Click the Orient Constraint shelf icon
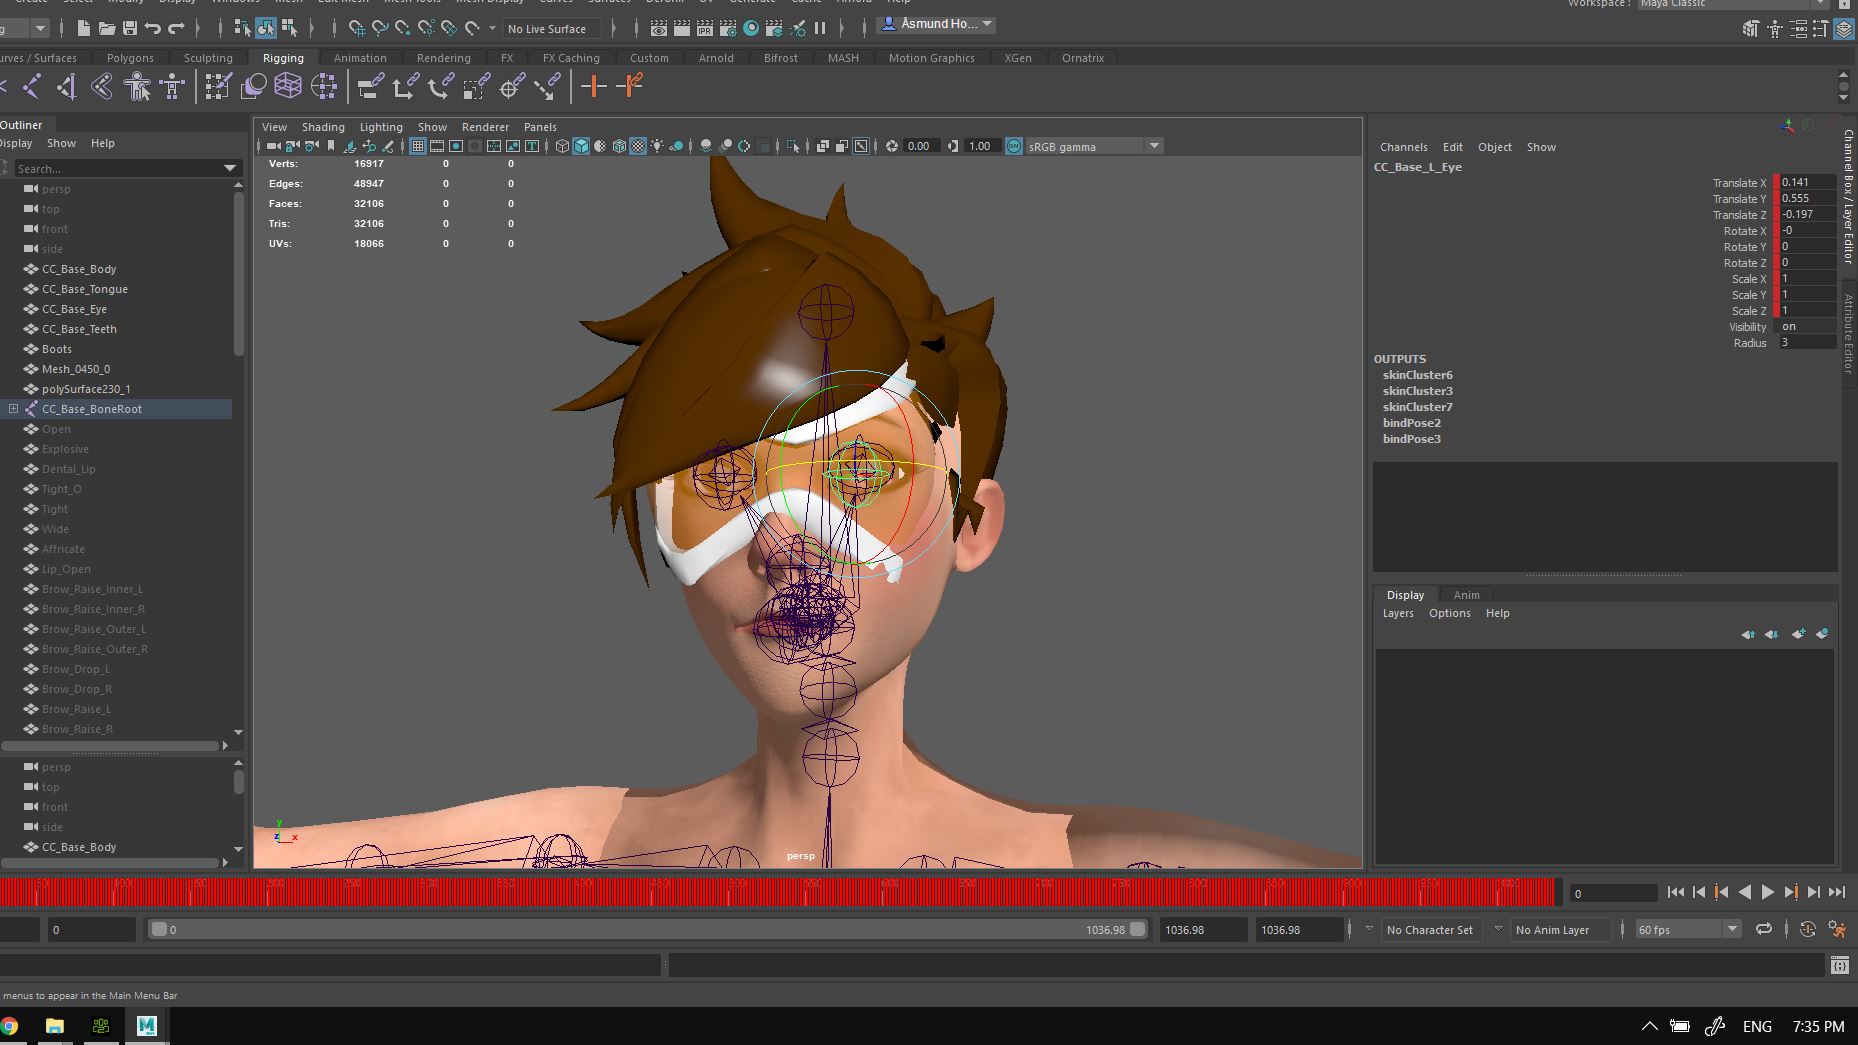Image resolution: width=1858 pixels, height=1045 pixels. [441, 87]
